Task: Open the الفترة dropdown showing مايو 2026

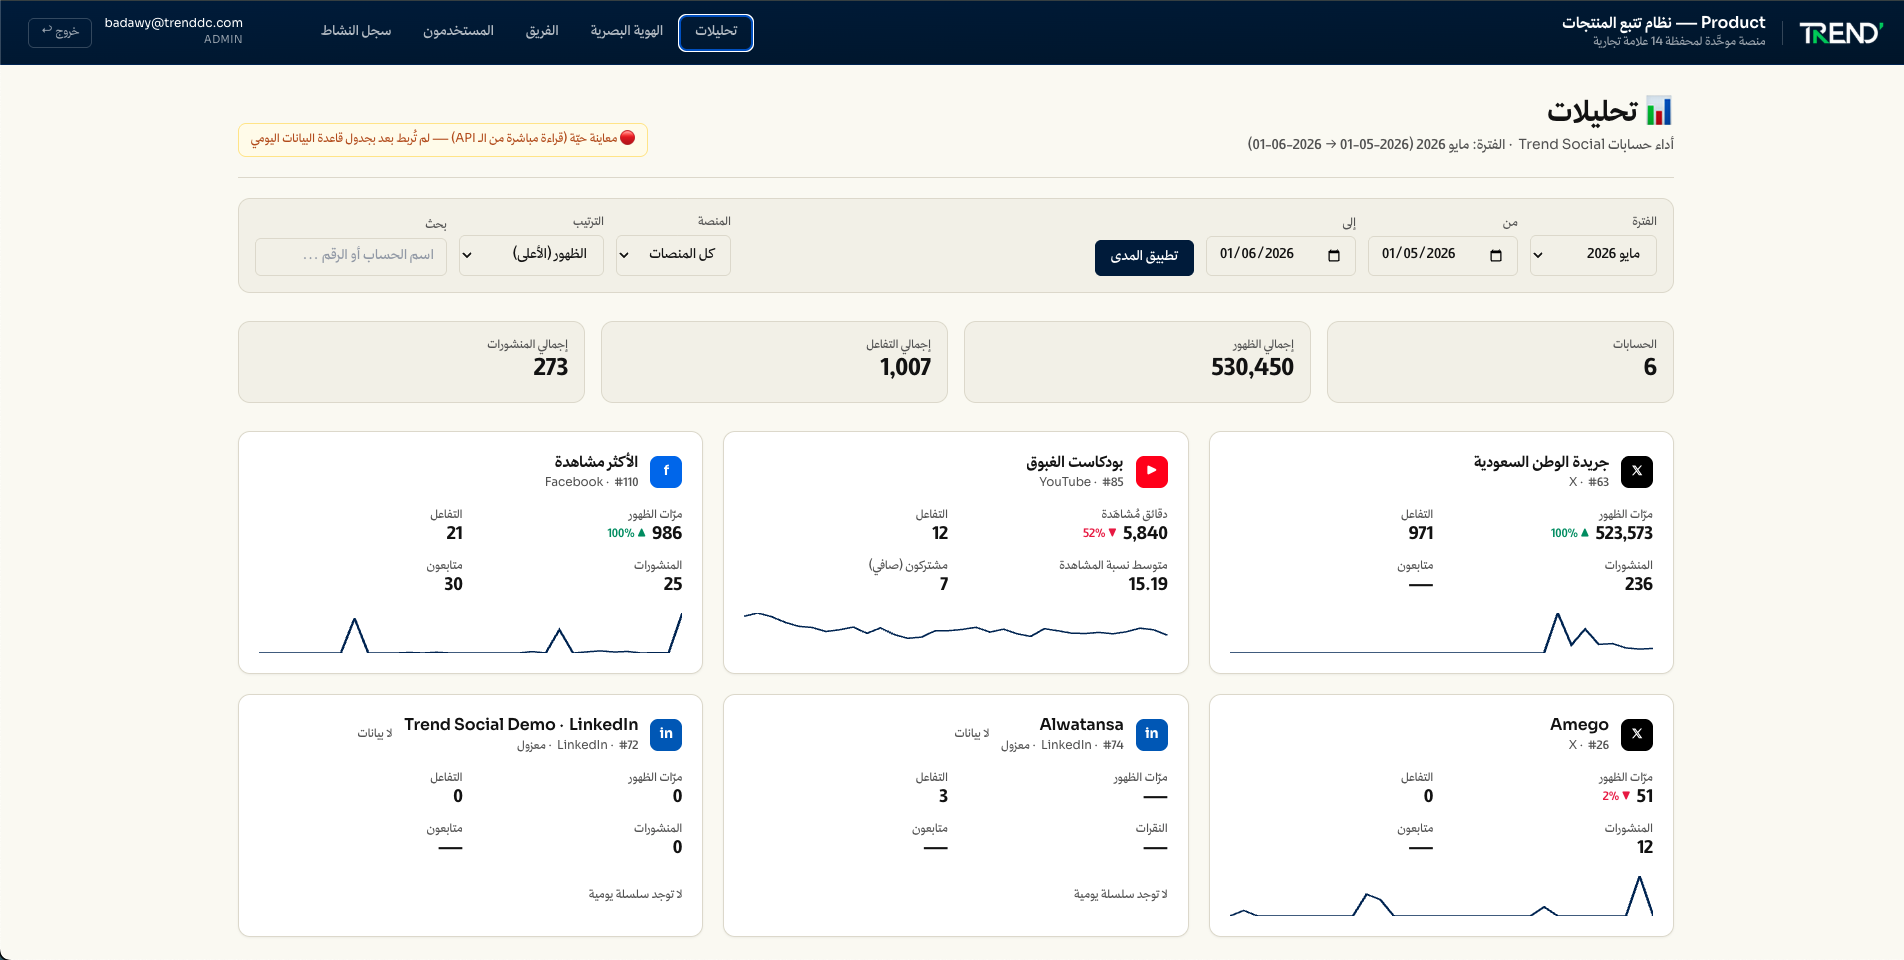Action: 1593,255
